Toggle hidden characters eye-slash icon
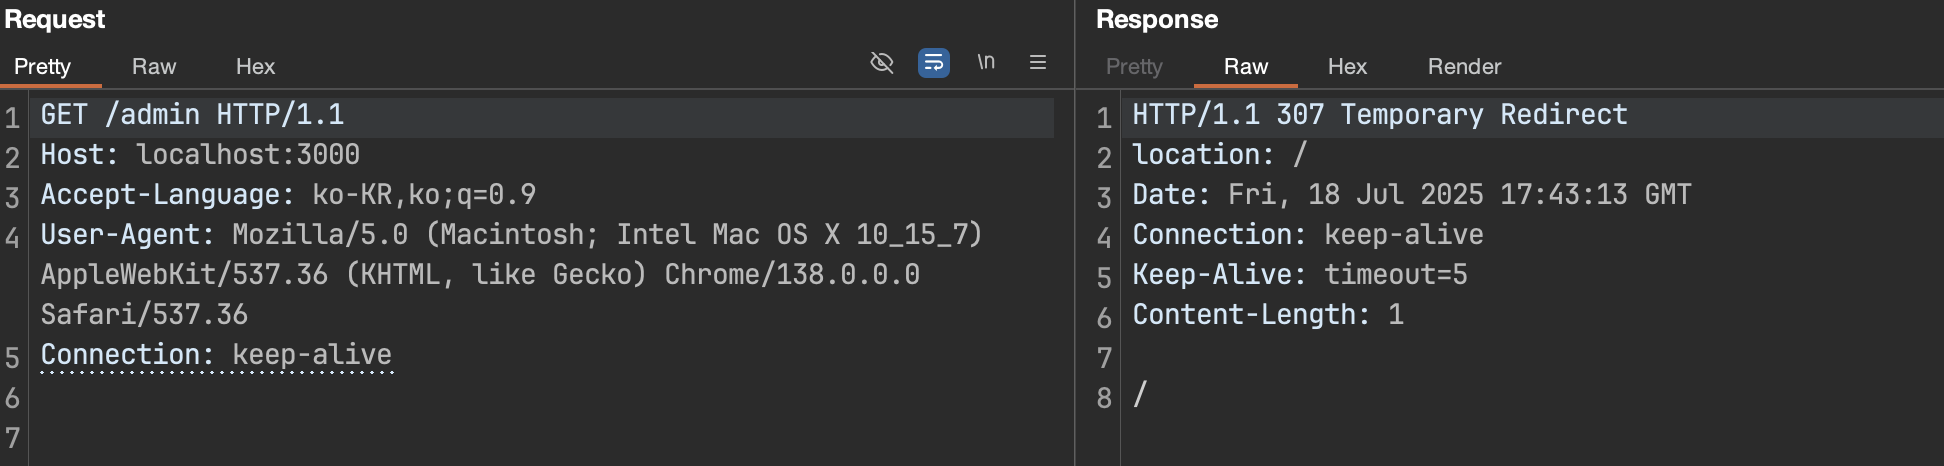The image size is (1944, 466). 881,63
